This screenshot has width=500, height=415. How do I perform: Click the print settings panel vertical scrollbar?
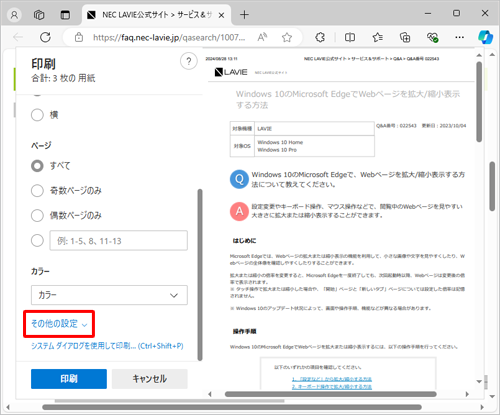click(x=200, y=275)
